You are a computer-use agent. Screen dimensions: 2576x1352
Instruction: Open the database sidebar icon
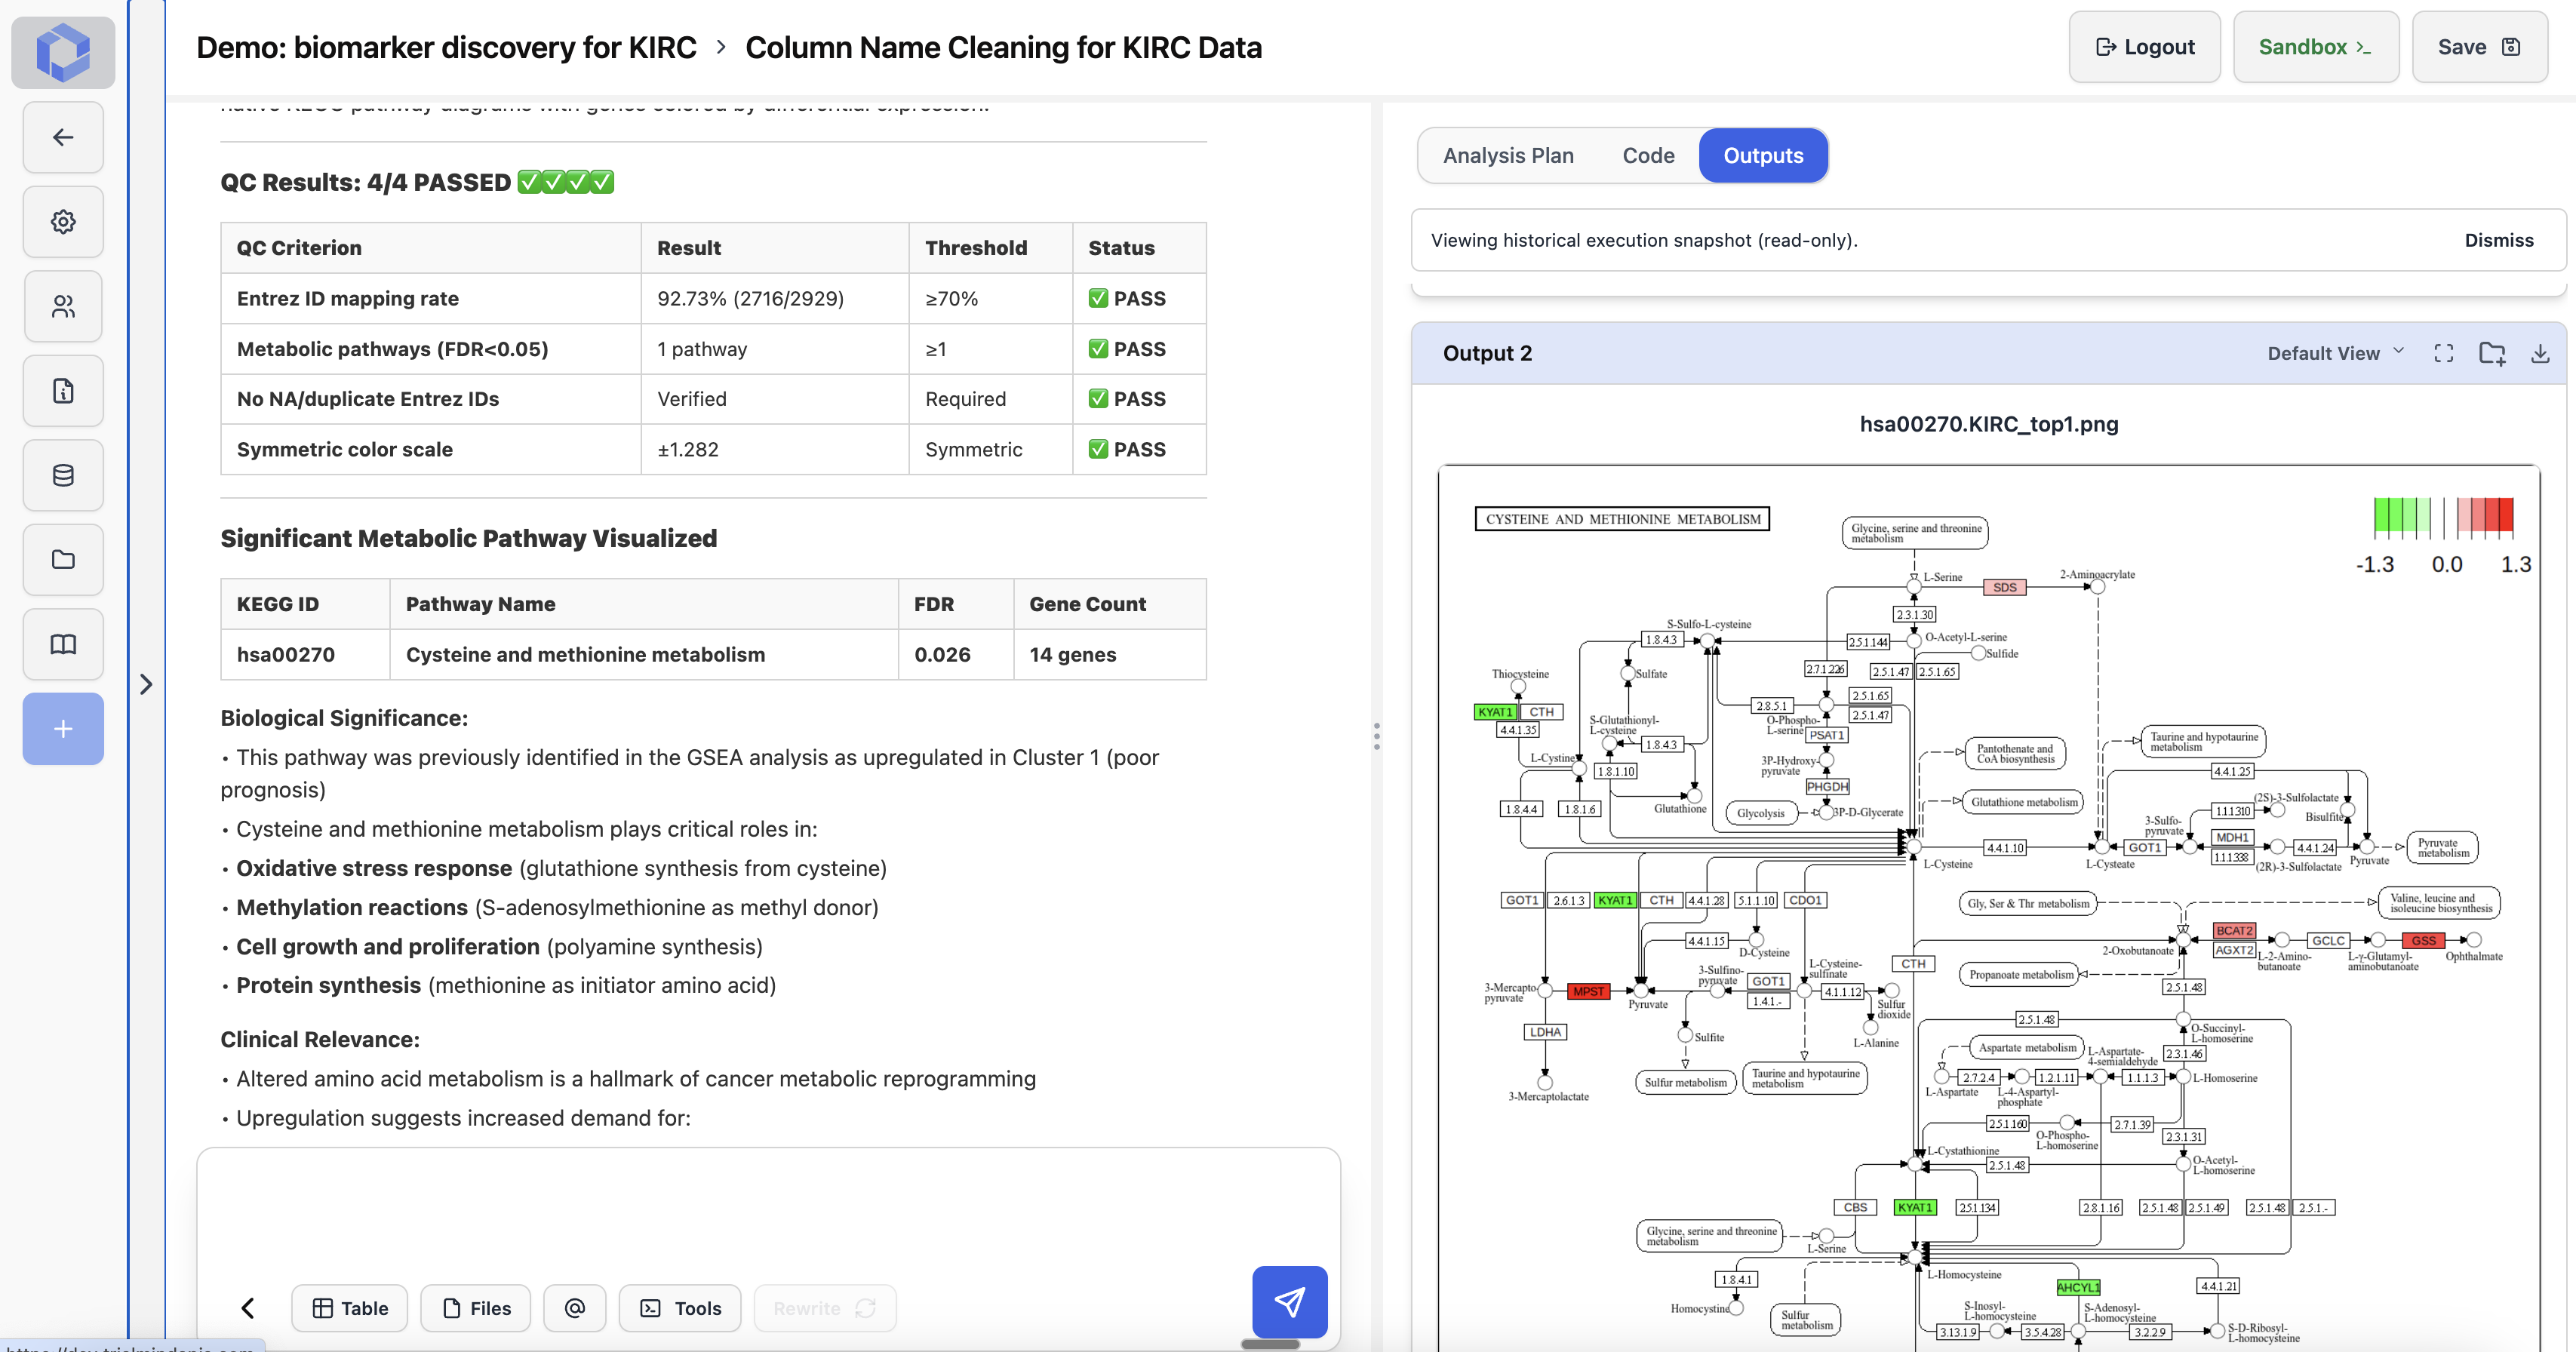pos(63,475)
